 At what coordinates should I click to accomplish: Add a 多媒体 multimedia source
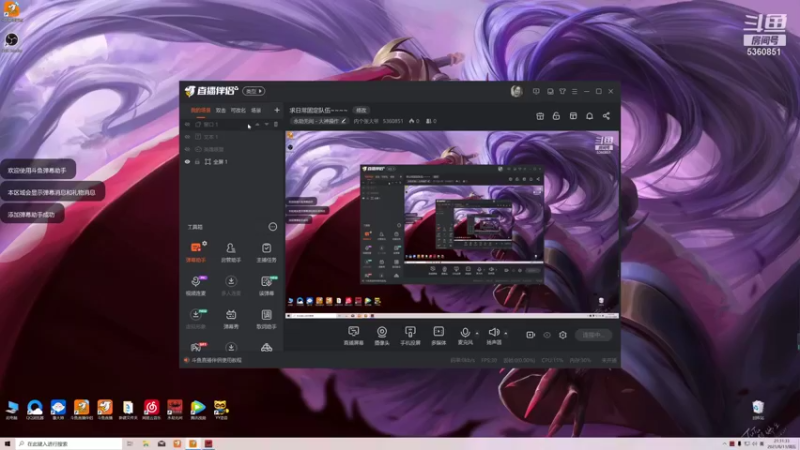click(x=438, y=336)
